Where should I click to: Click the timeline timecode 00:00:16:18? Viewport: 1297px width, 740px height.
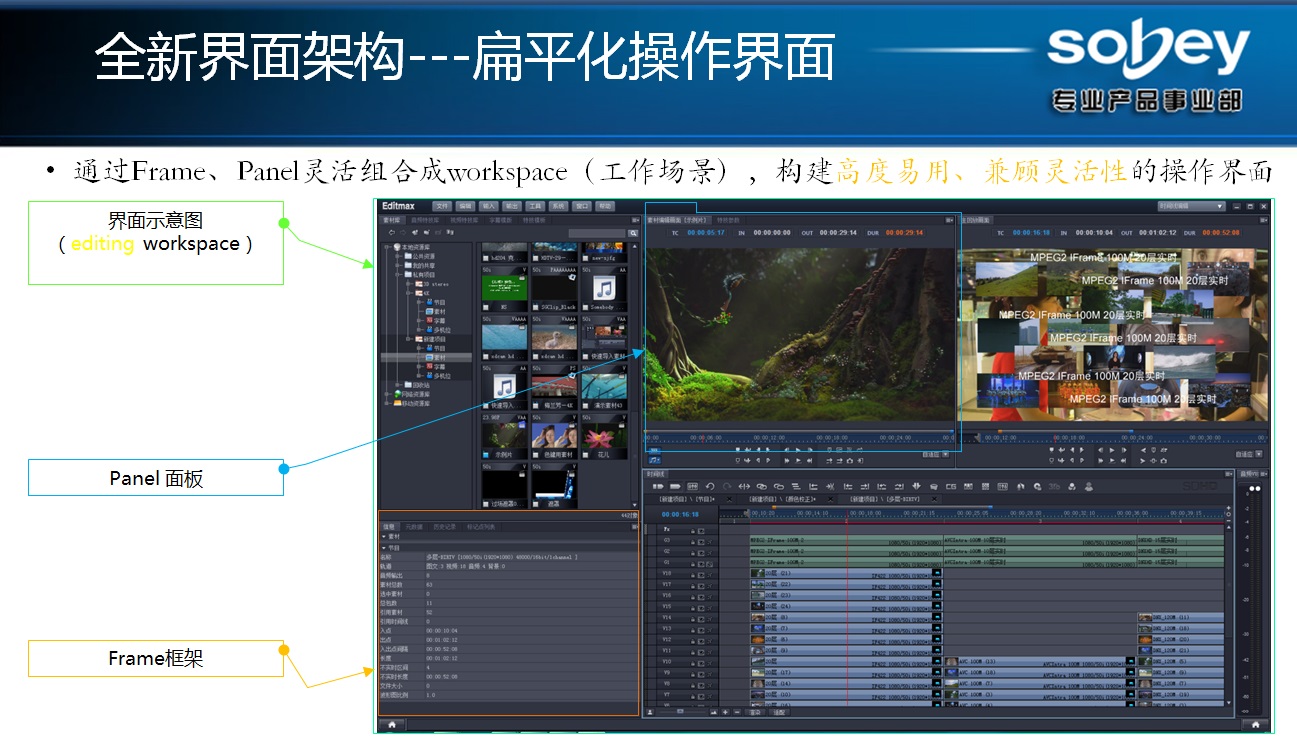point(680,514)
